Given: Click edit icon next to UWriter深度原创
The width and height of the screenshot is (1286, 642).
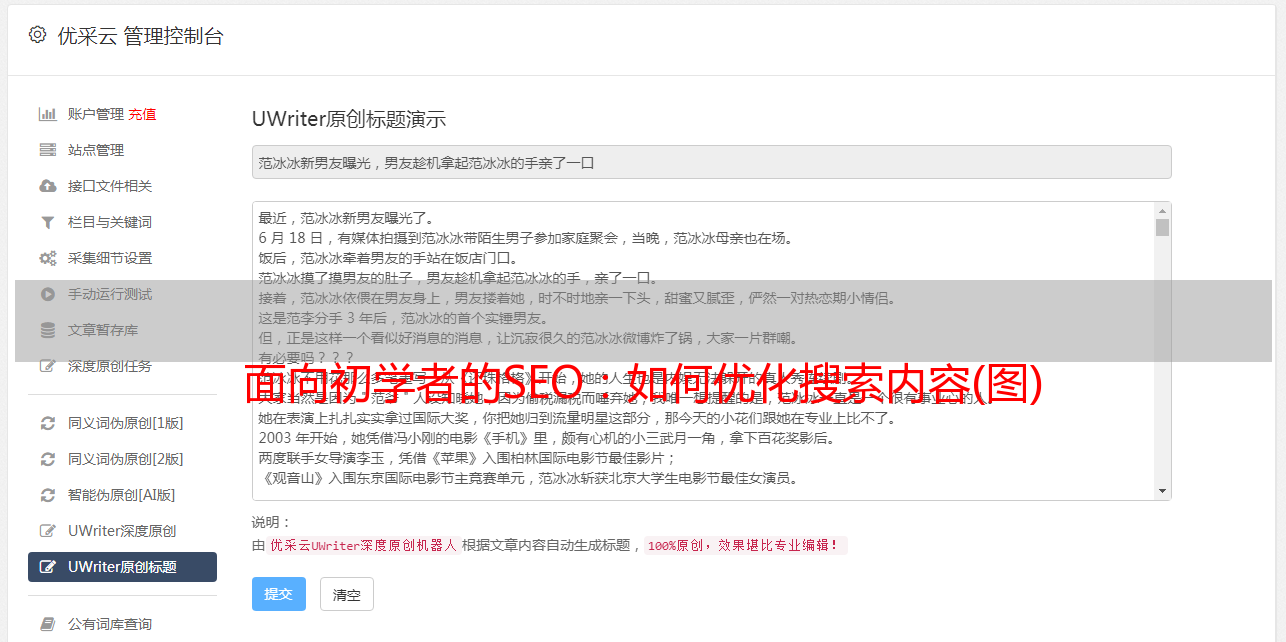Looking at the screenshot, I should [x=47, y=531].
